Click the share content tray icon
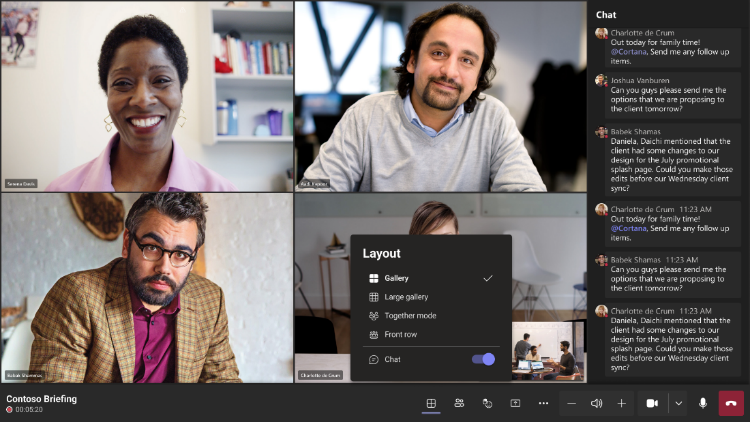 (515, 403)
